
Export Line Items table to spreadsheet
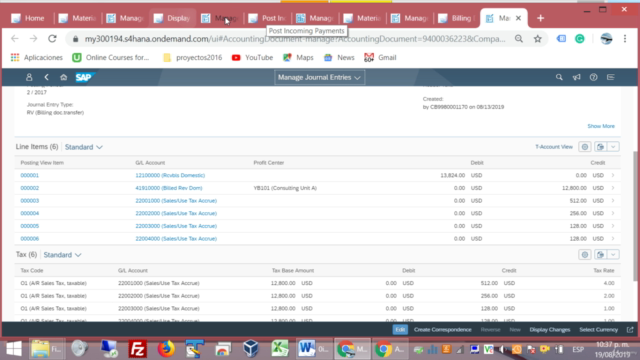(x=600, y=147)
